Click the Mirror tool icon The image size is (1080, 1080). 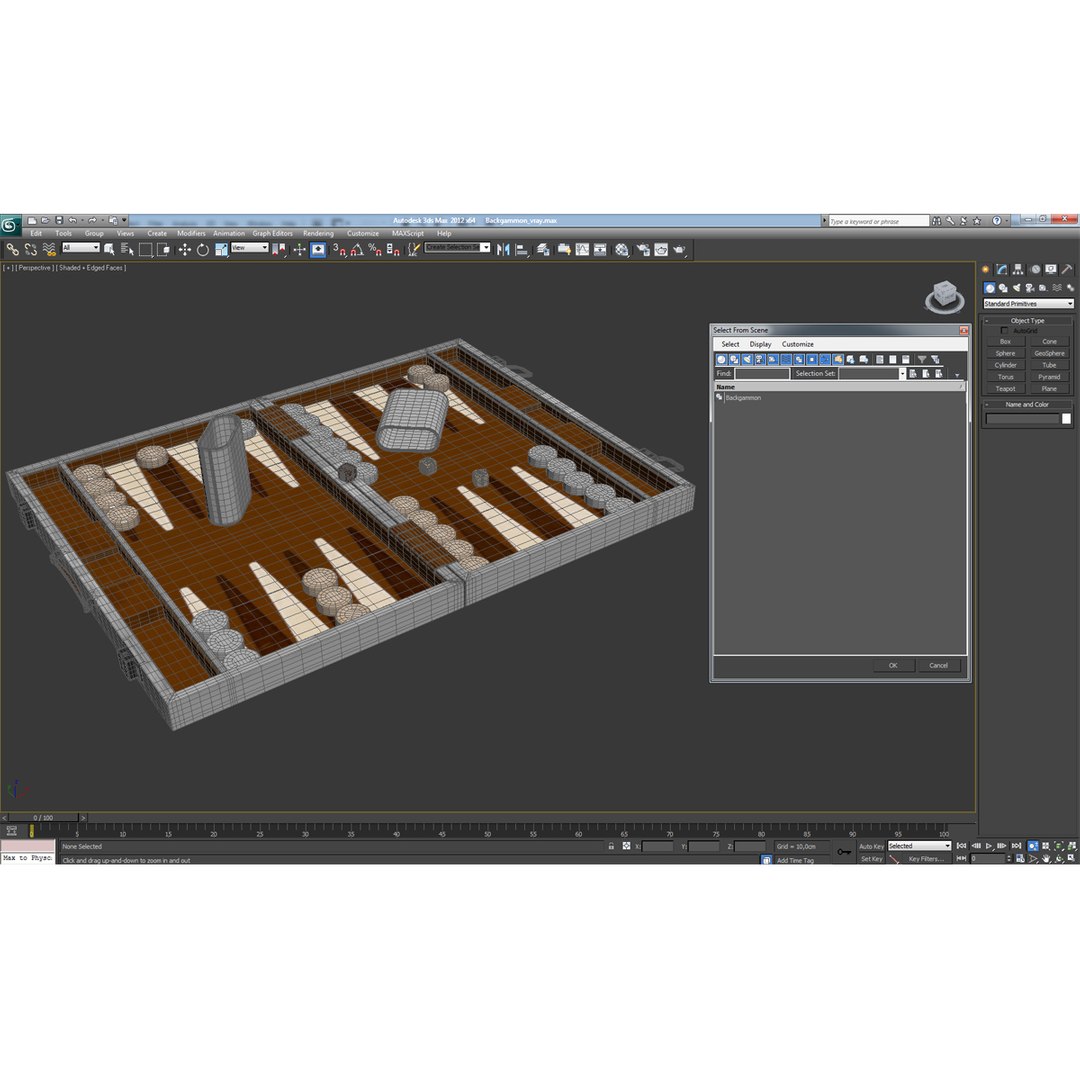pos(503,250)
